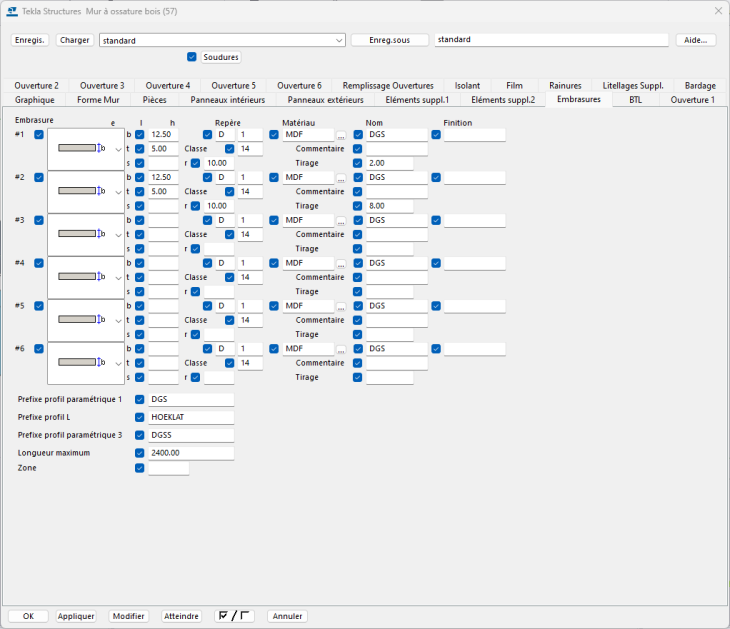Close the Mur à ossature bois dialog
The width and height of the screenshot is (730, 629).
point(718,11)
